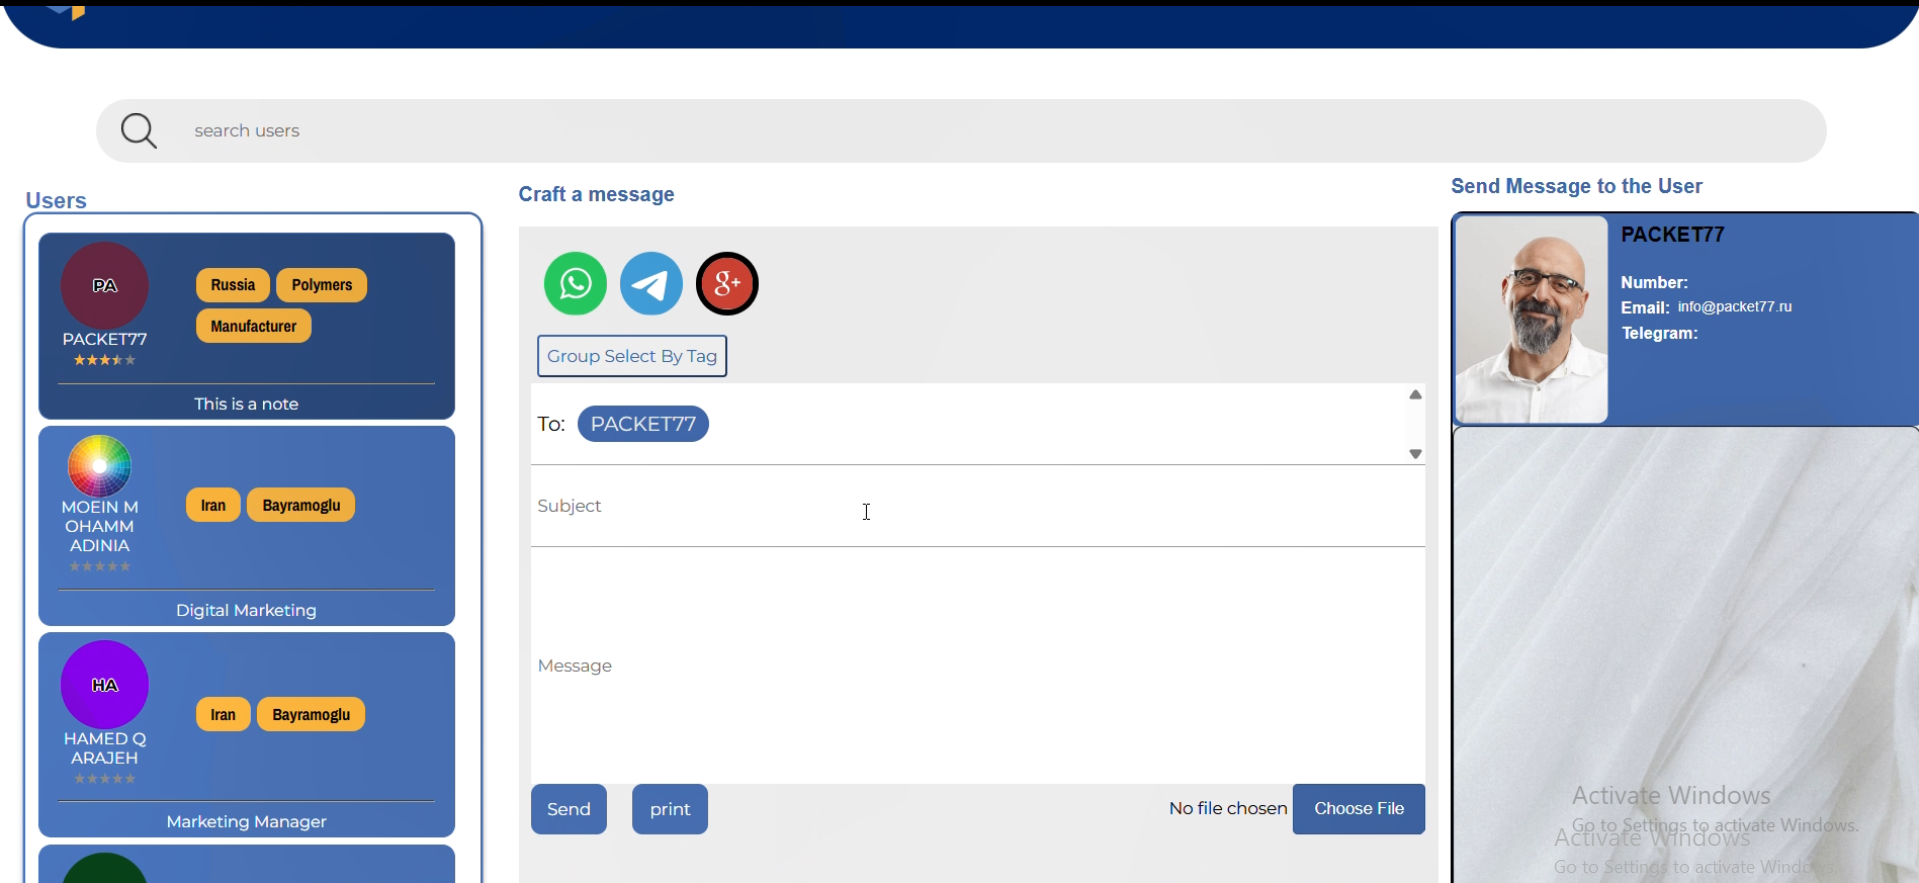Click the Send button
Image resolution: width=1919 pixels, height=883 pixels.
click(569, 809)
